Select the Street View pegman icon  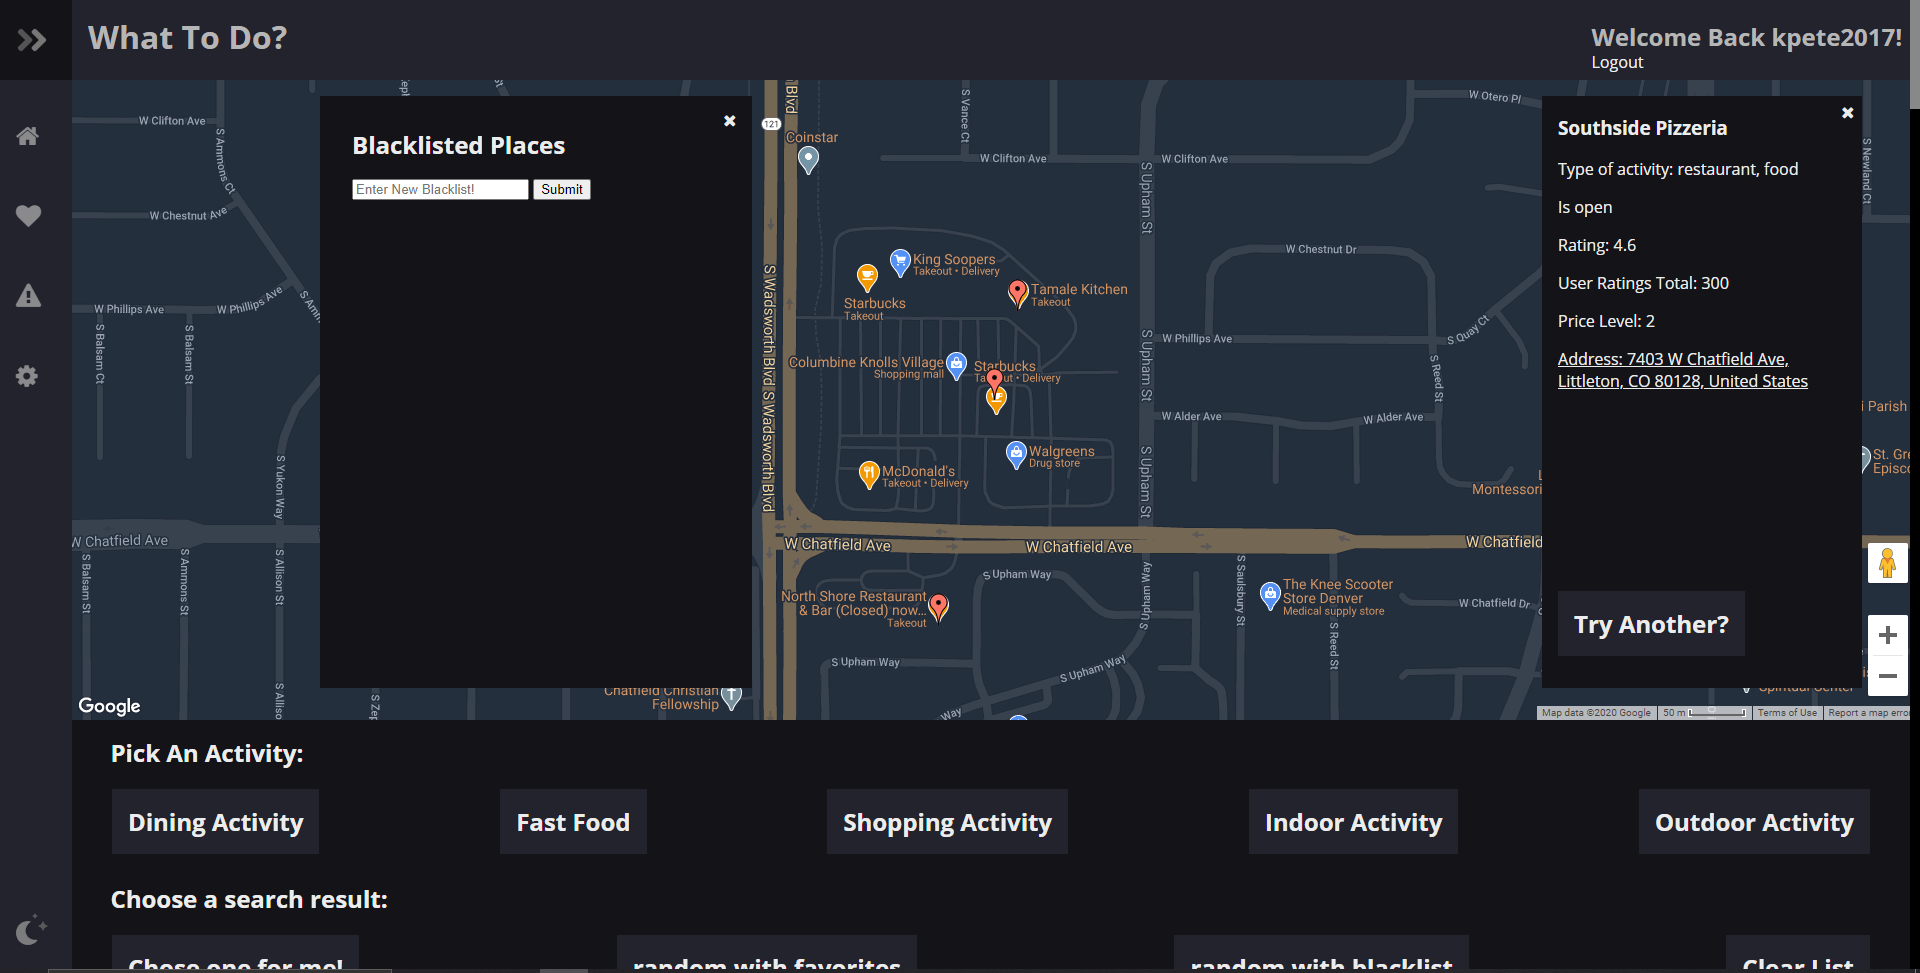click(x=1887, y=563)
